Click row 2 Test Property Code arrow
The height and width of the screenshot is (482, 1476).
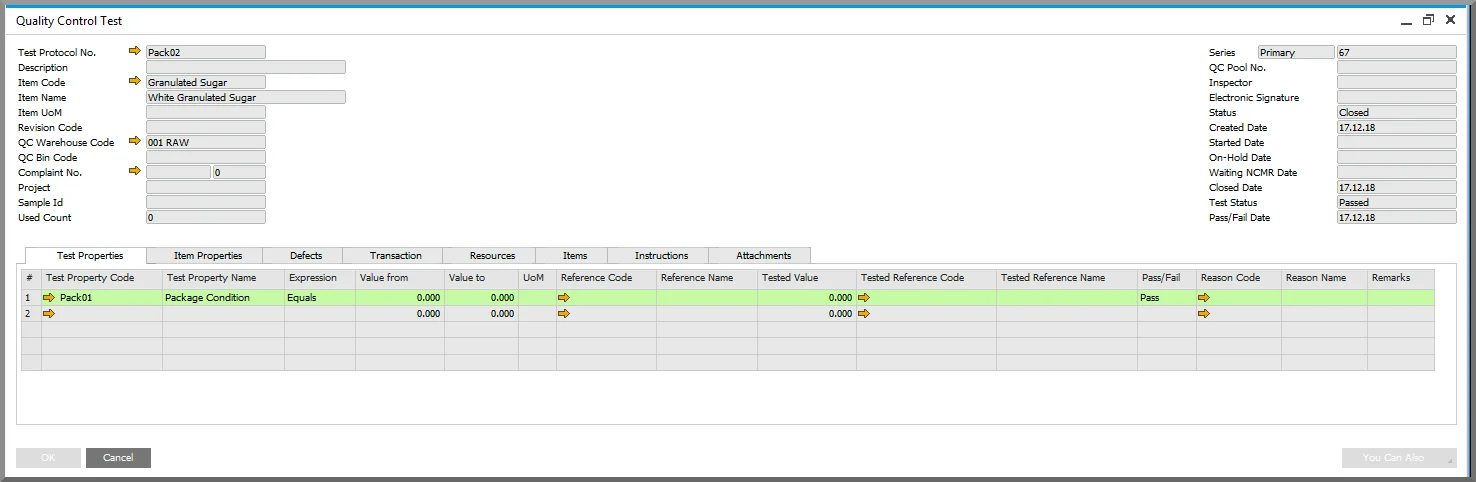49,314
